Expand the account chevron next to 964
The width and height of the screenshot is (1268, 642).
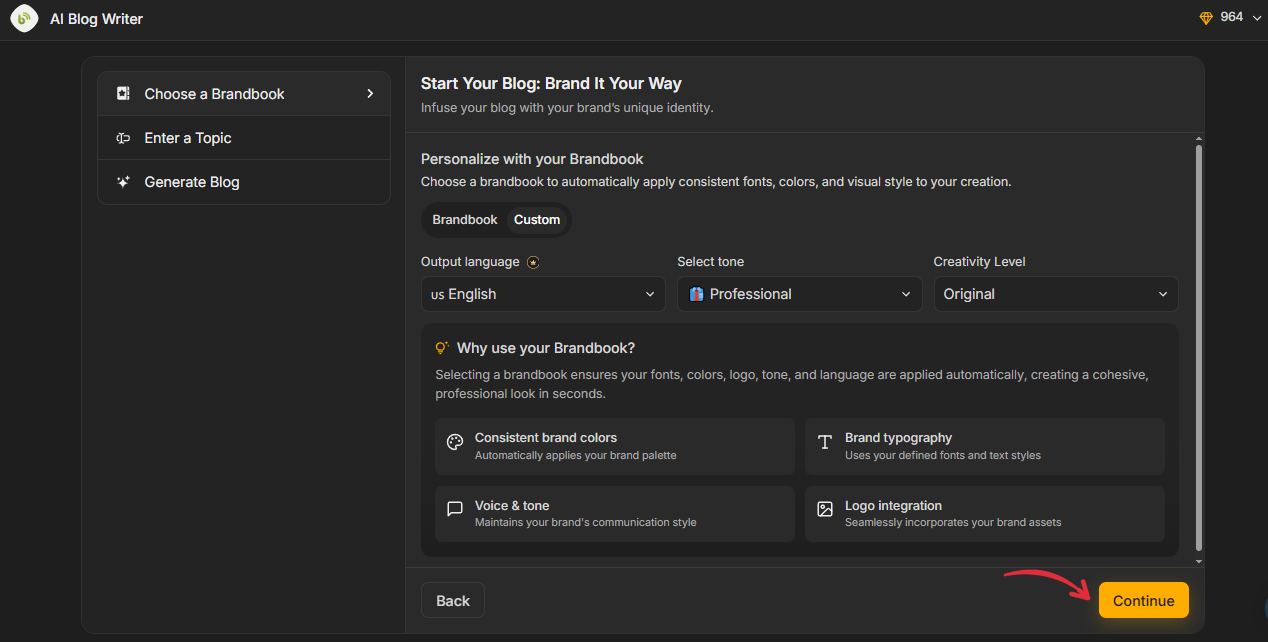[1257, 18]
